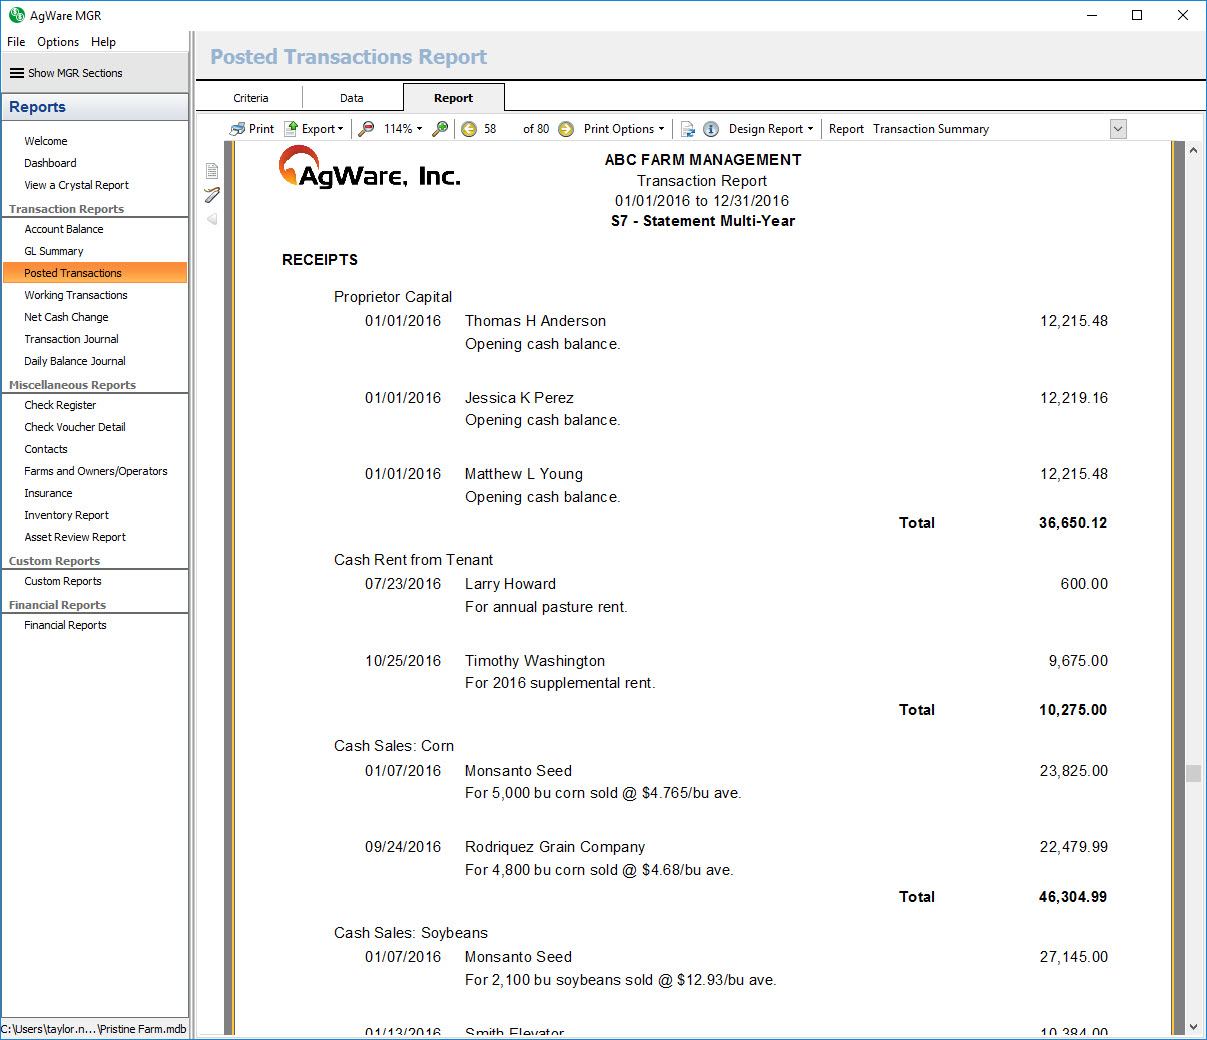The height and width of the screenshot is (1040, 1207).
Task: Expand the Print Options dropdown
Action: pos(624,129)
